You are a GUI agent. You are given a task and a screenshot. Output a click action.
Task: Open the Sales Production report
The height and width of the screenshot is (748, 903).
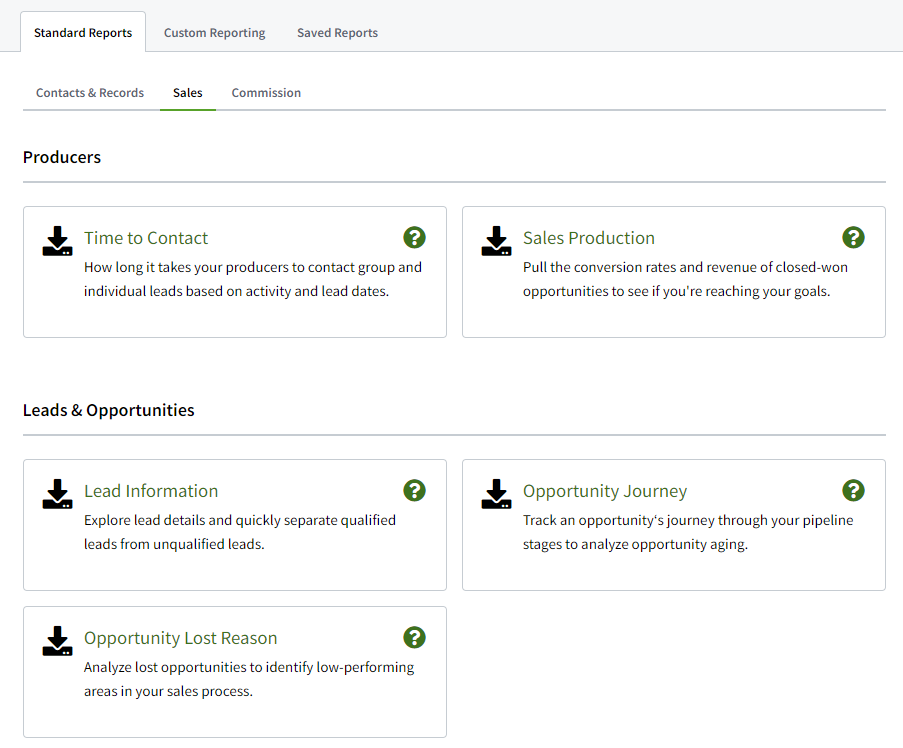click(x=588, y=238)
